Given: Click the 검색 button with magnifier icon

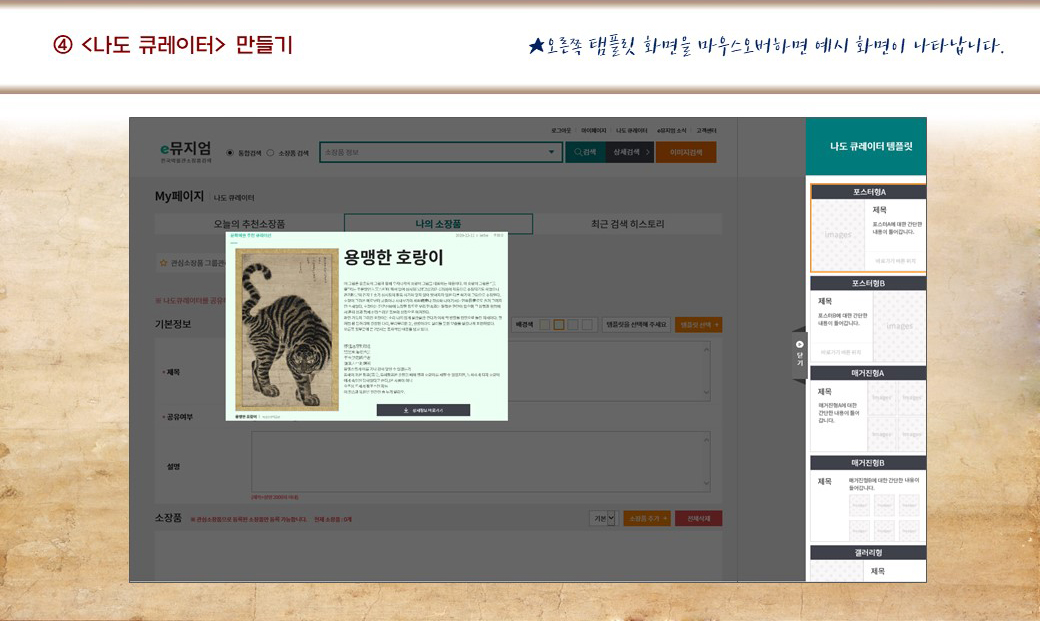Looking at the screenshot, I should click(585, 152).
